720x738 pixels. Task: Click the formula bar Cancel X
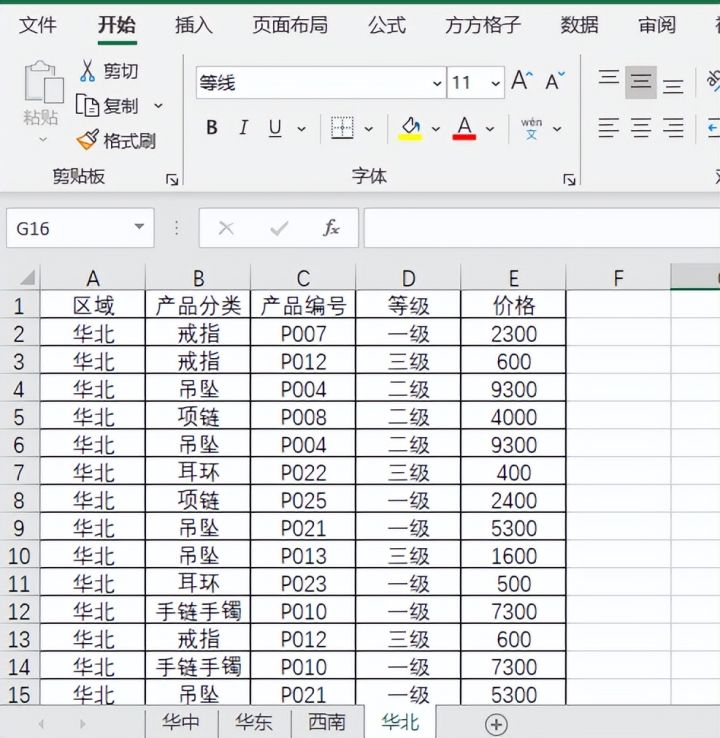226,228
